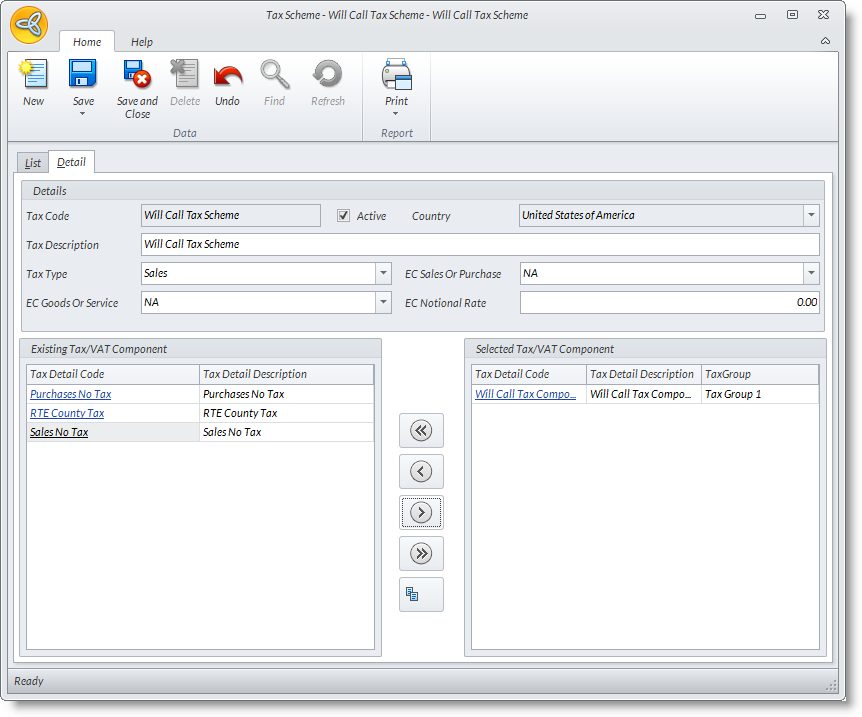
Task: Toggle the Active checkbox
Action: (x=344, y=216)
